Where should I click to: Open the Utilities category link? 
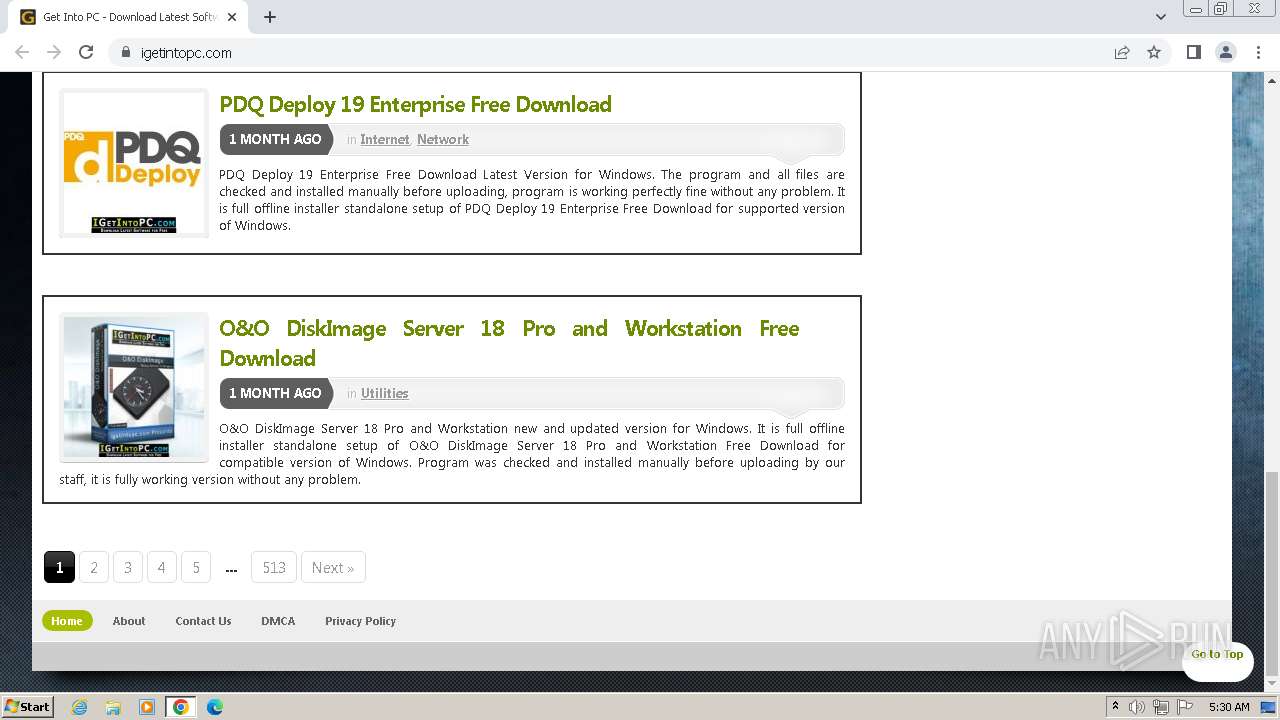(385, 394)
